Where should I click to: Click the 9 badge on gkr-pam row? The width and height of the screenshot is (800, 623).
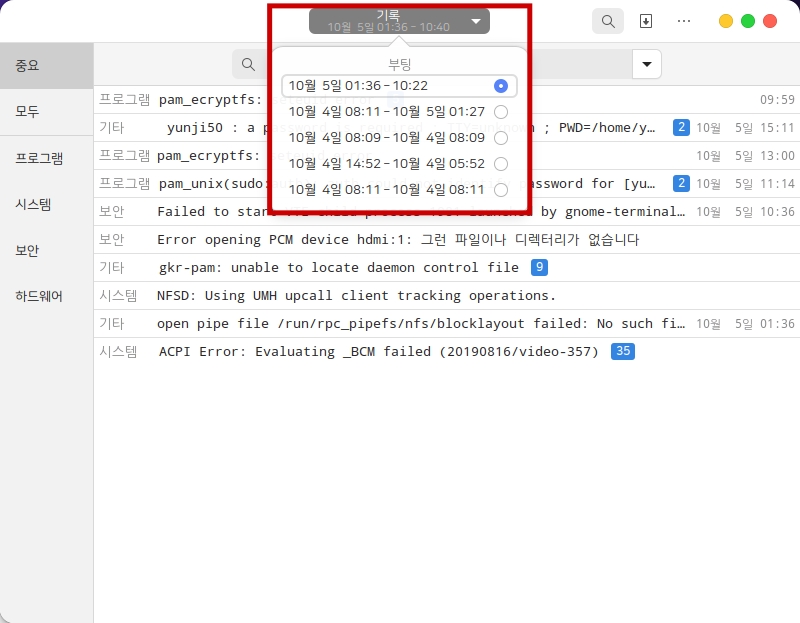[x=539, y=267]
